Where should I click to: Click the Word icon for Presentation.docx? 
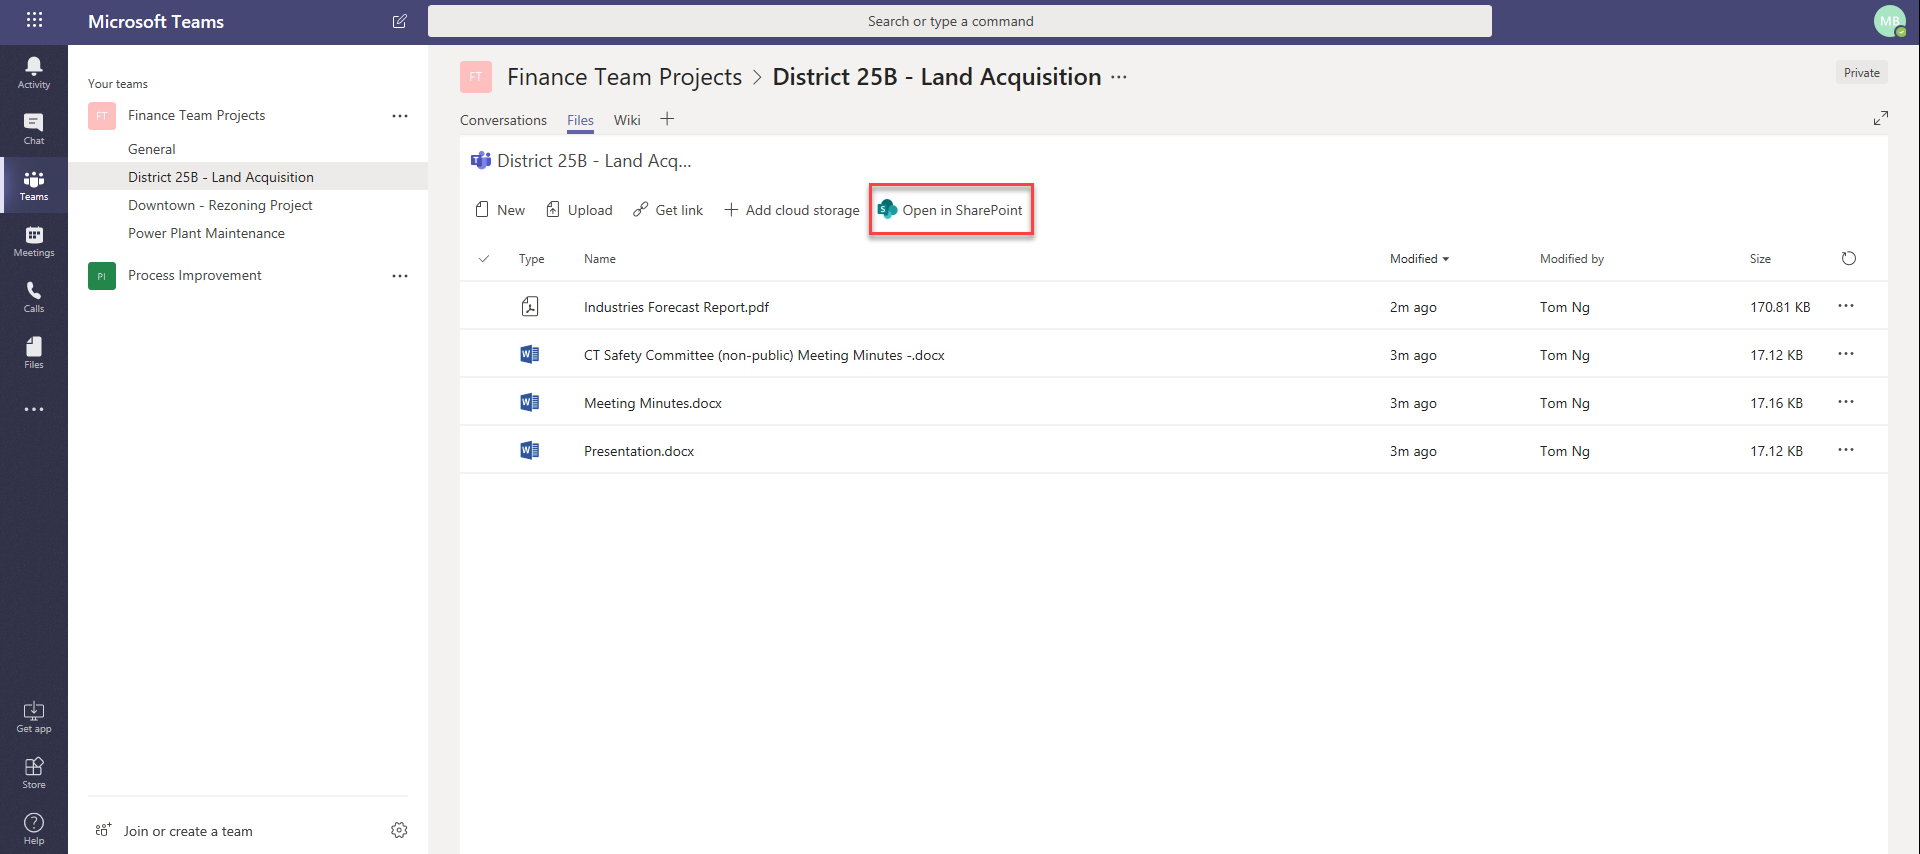coord(530,450)
